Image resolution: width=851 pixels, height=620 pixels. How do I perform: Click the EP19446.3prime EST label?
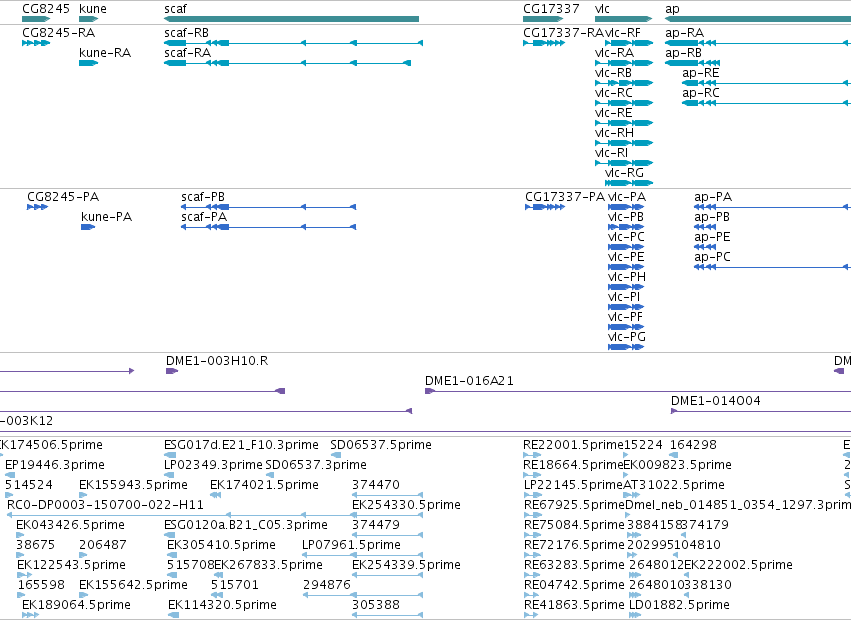pyautogui.click(x=55, y=465)
